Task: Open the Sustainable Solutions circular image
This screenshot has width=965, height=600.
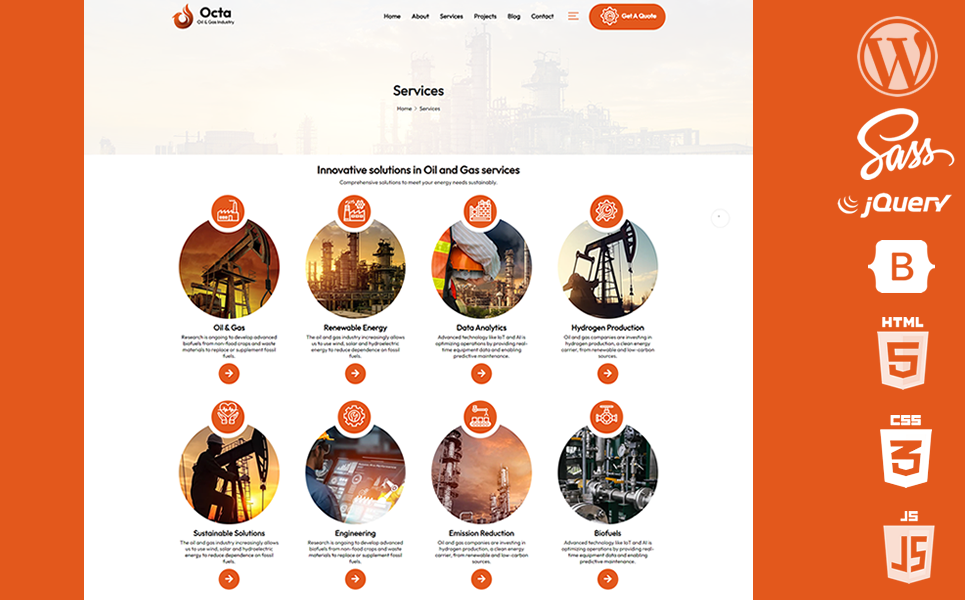Action: click(229, 474)
